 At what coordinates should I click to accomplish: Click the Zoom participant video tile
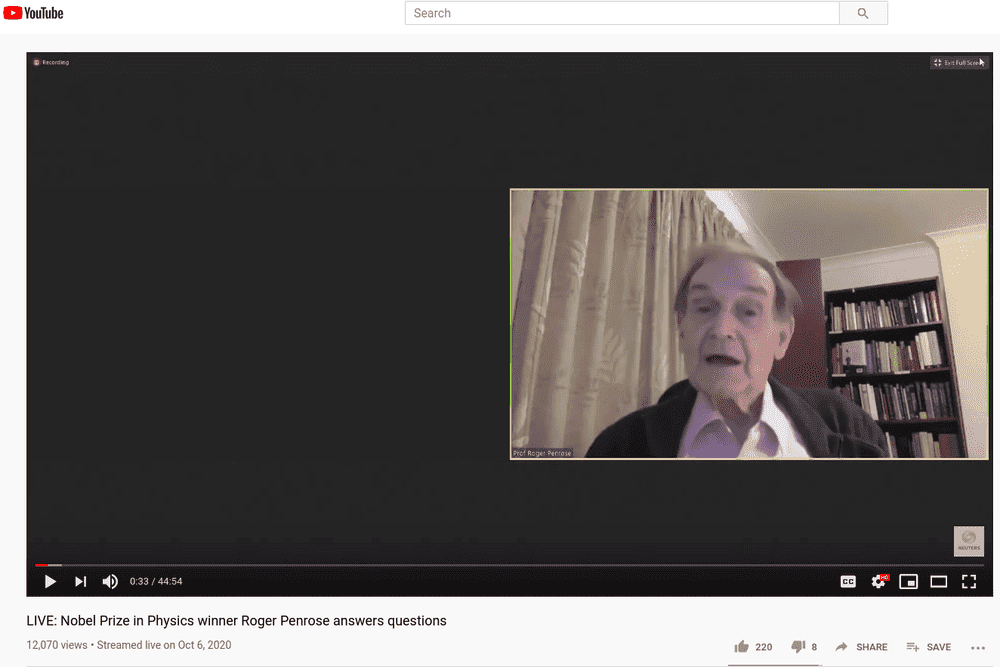[x=749, y=324]
